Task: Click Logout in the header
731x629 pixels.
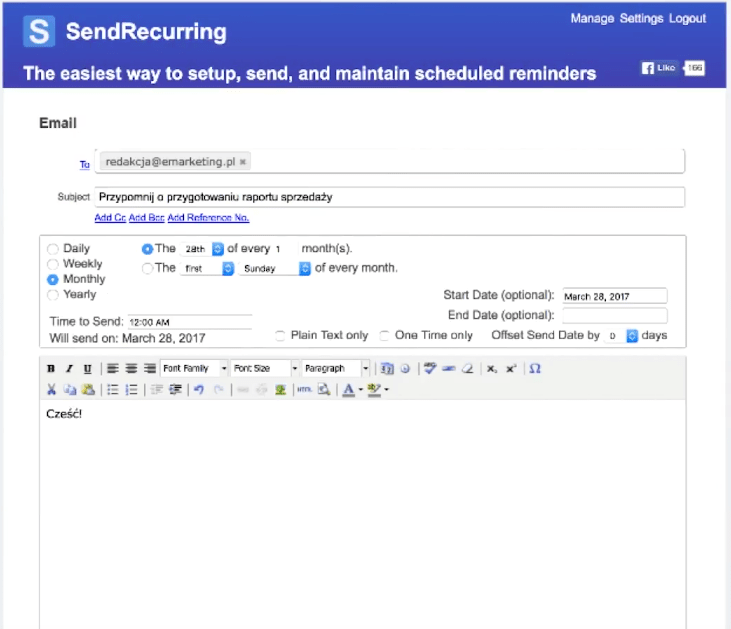Action: pos(687,18)
